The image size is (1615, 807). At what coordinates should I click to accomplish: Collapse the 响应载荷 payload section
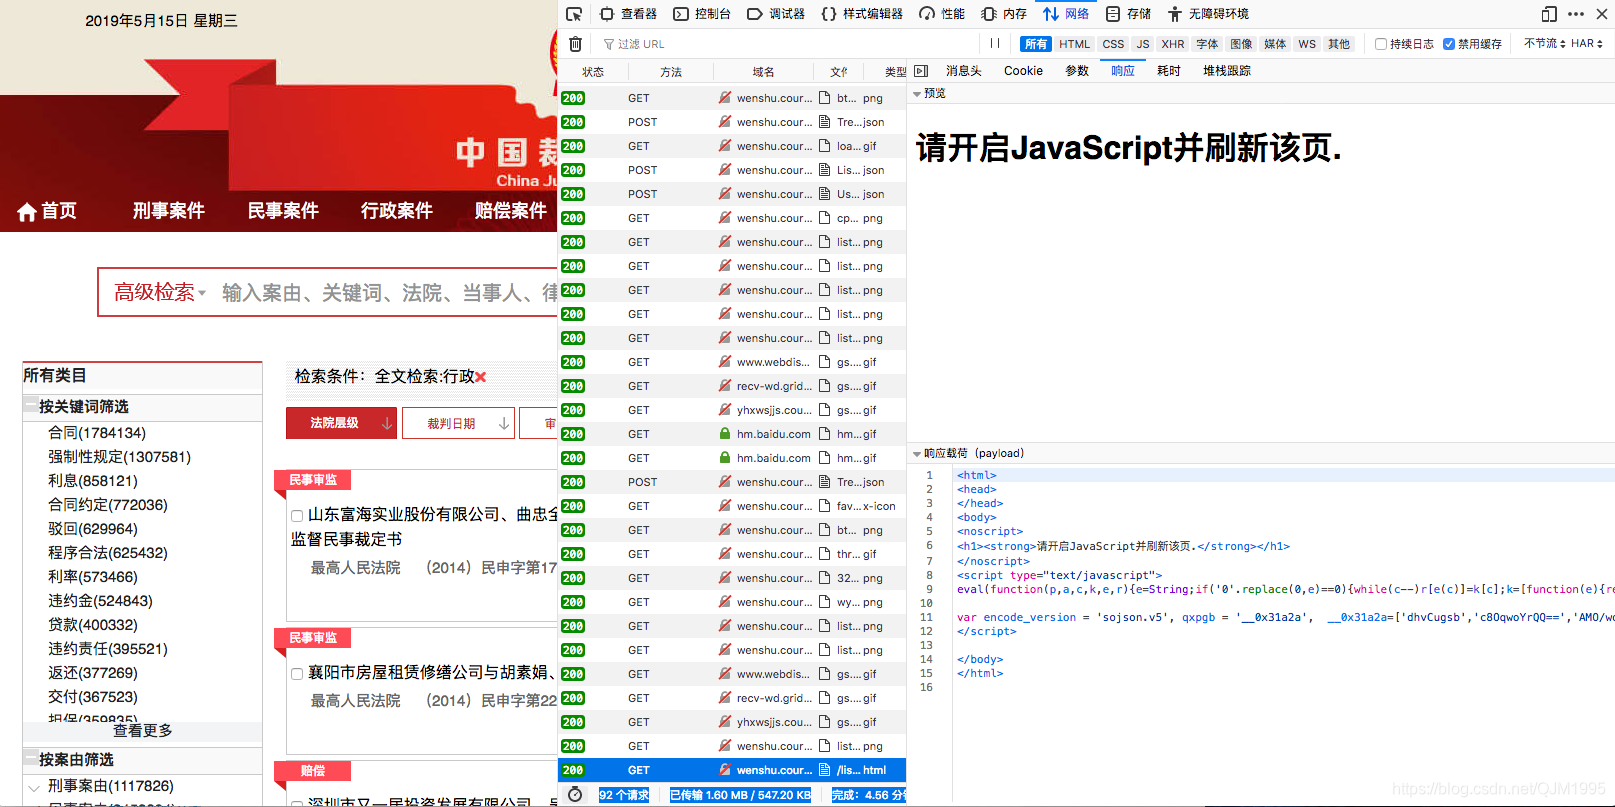(x=917, y=454)
